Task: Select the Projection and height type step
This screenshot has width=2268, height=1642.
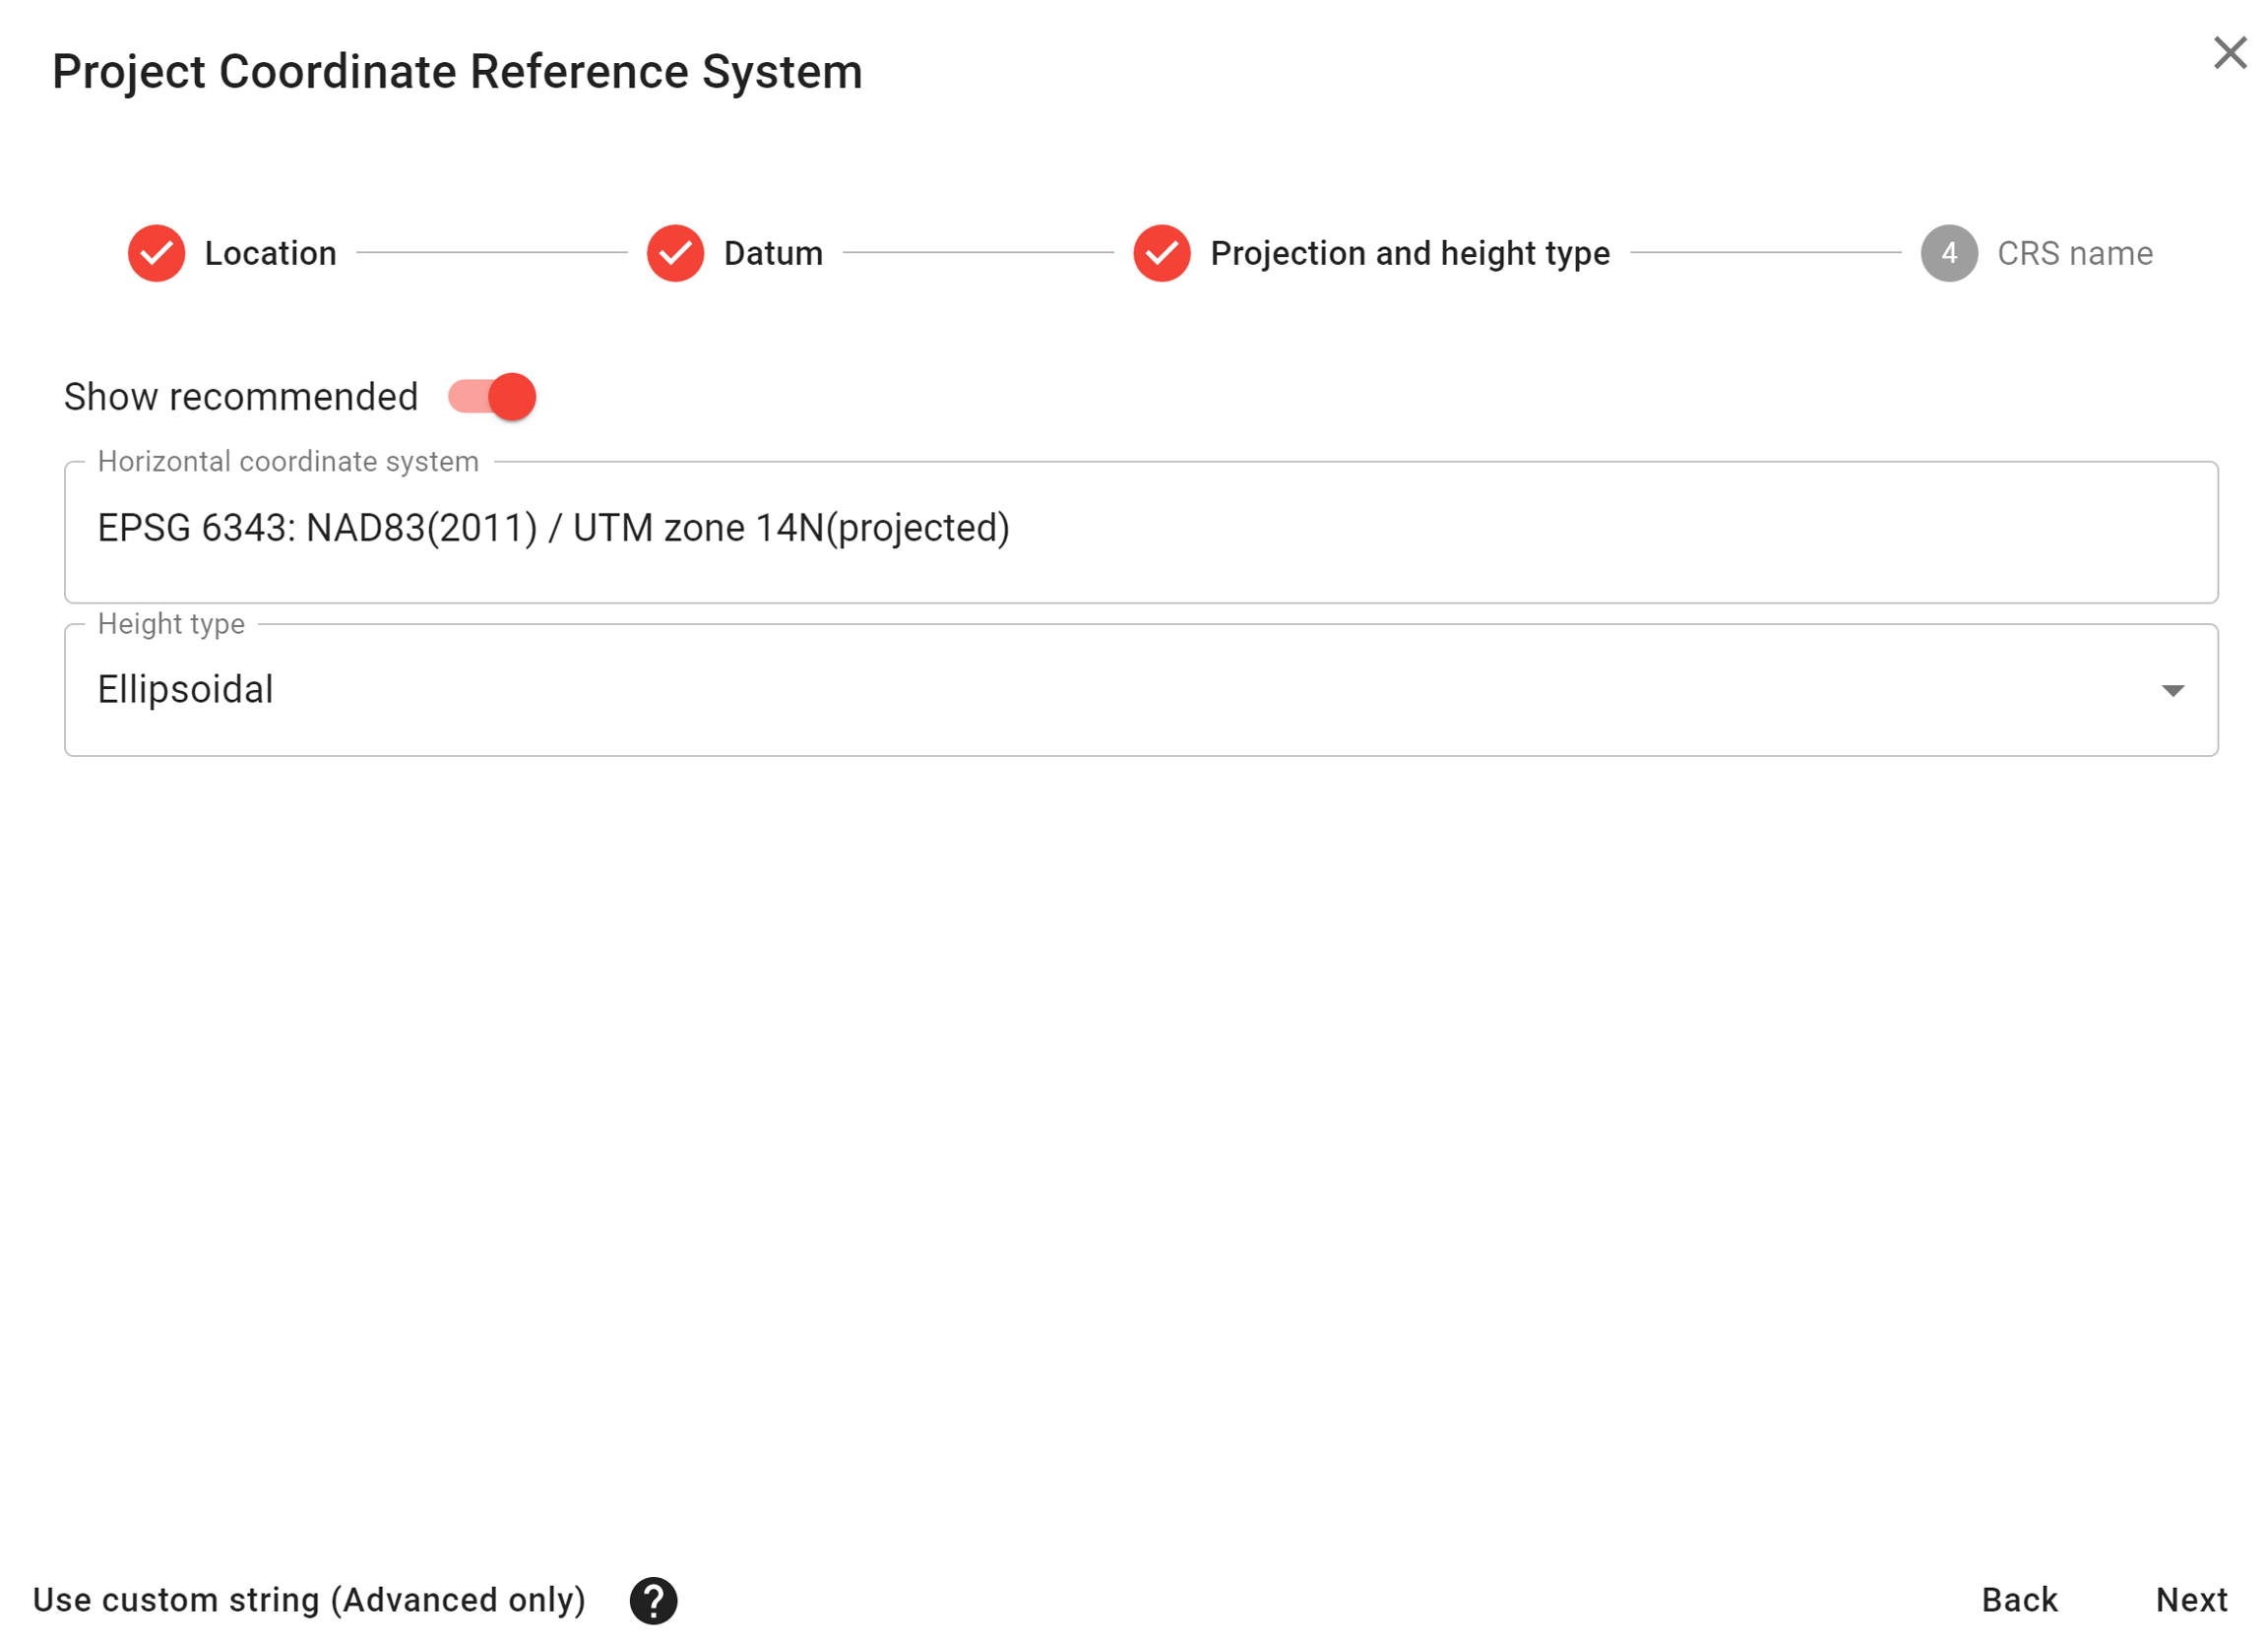Action: 1409,253
